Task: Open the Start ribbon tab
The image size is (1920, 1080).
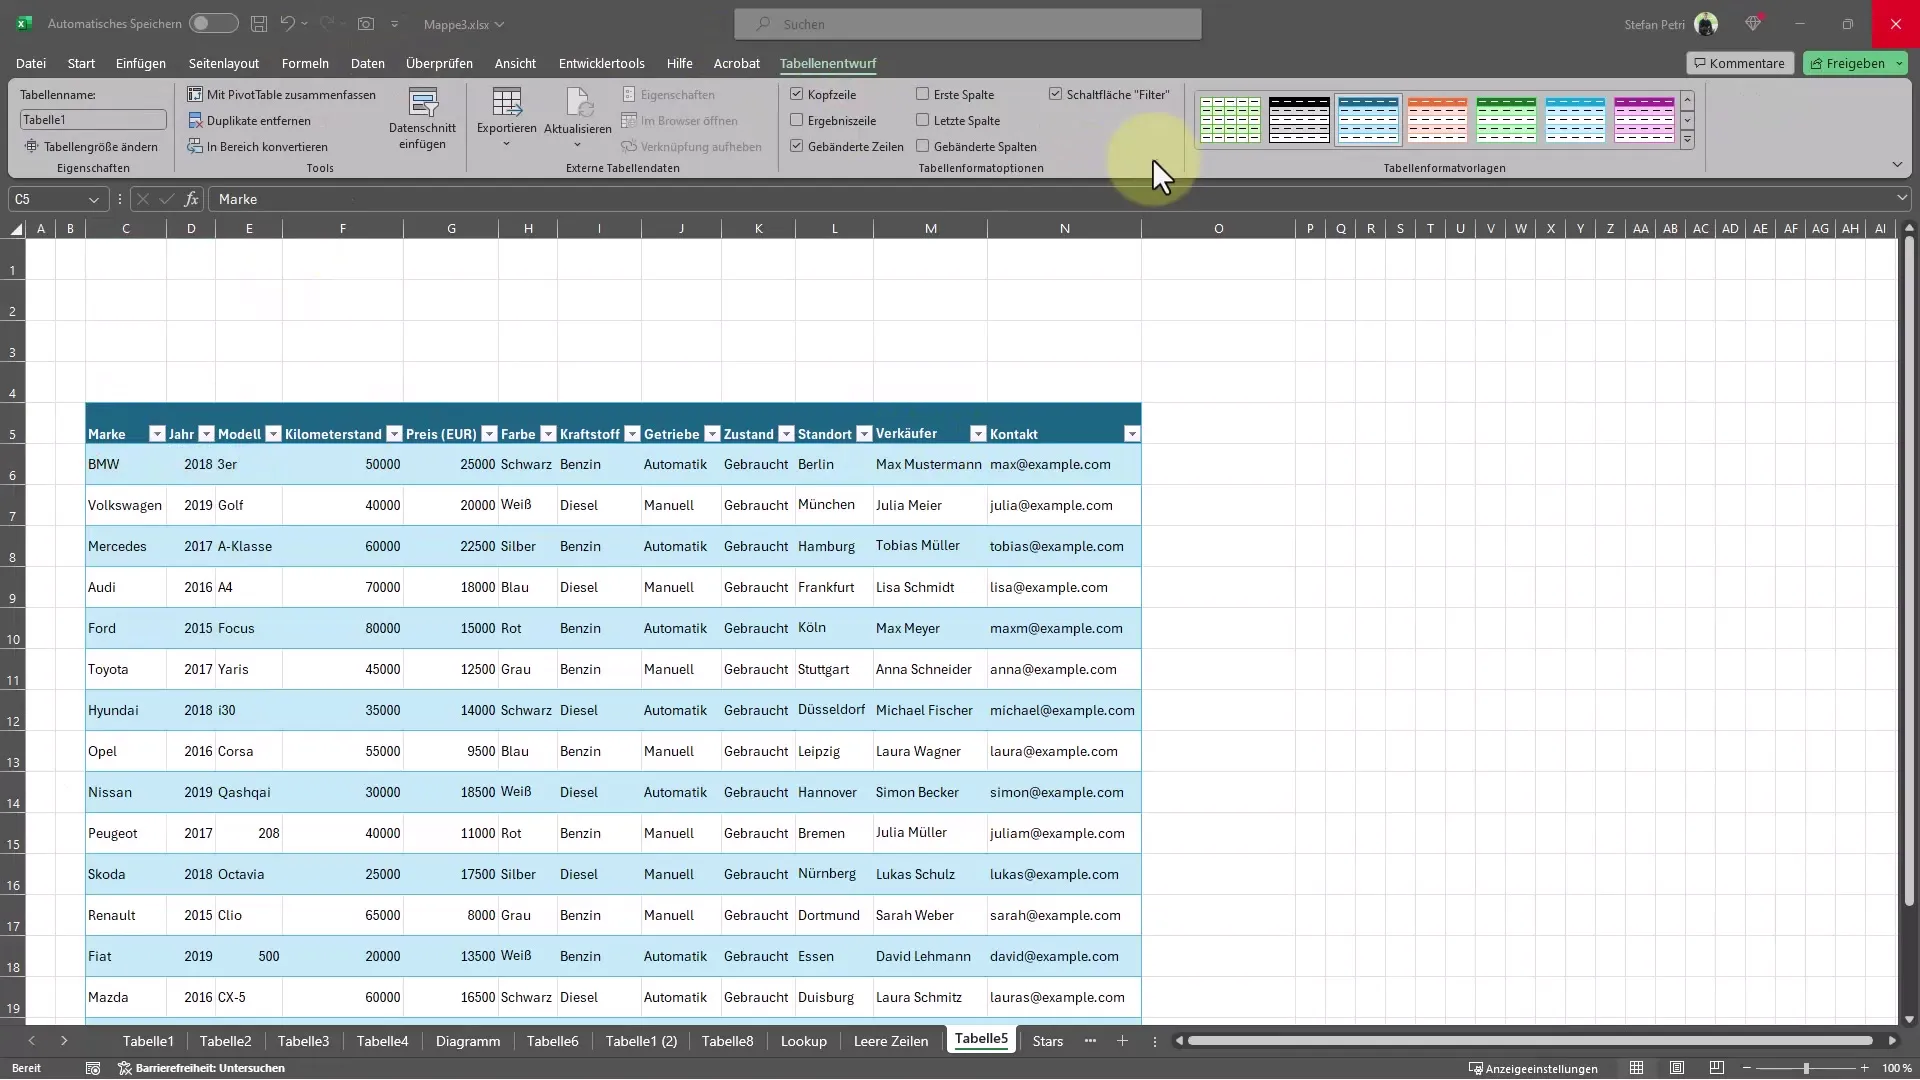Action: tap(81, 63)
